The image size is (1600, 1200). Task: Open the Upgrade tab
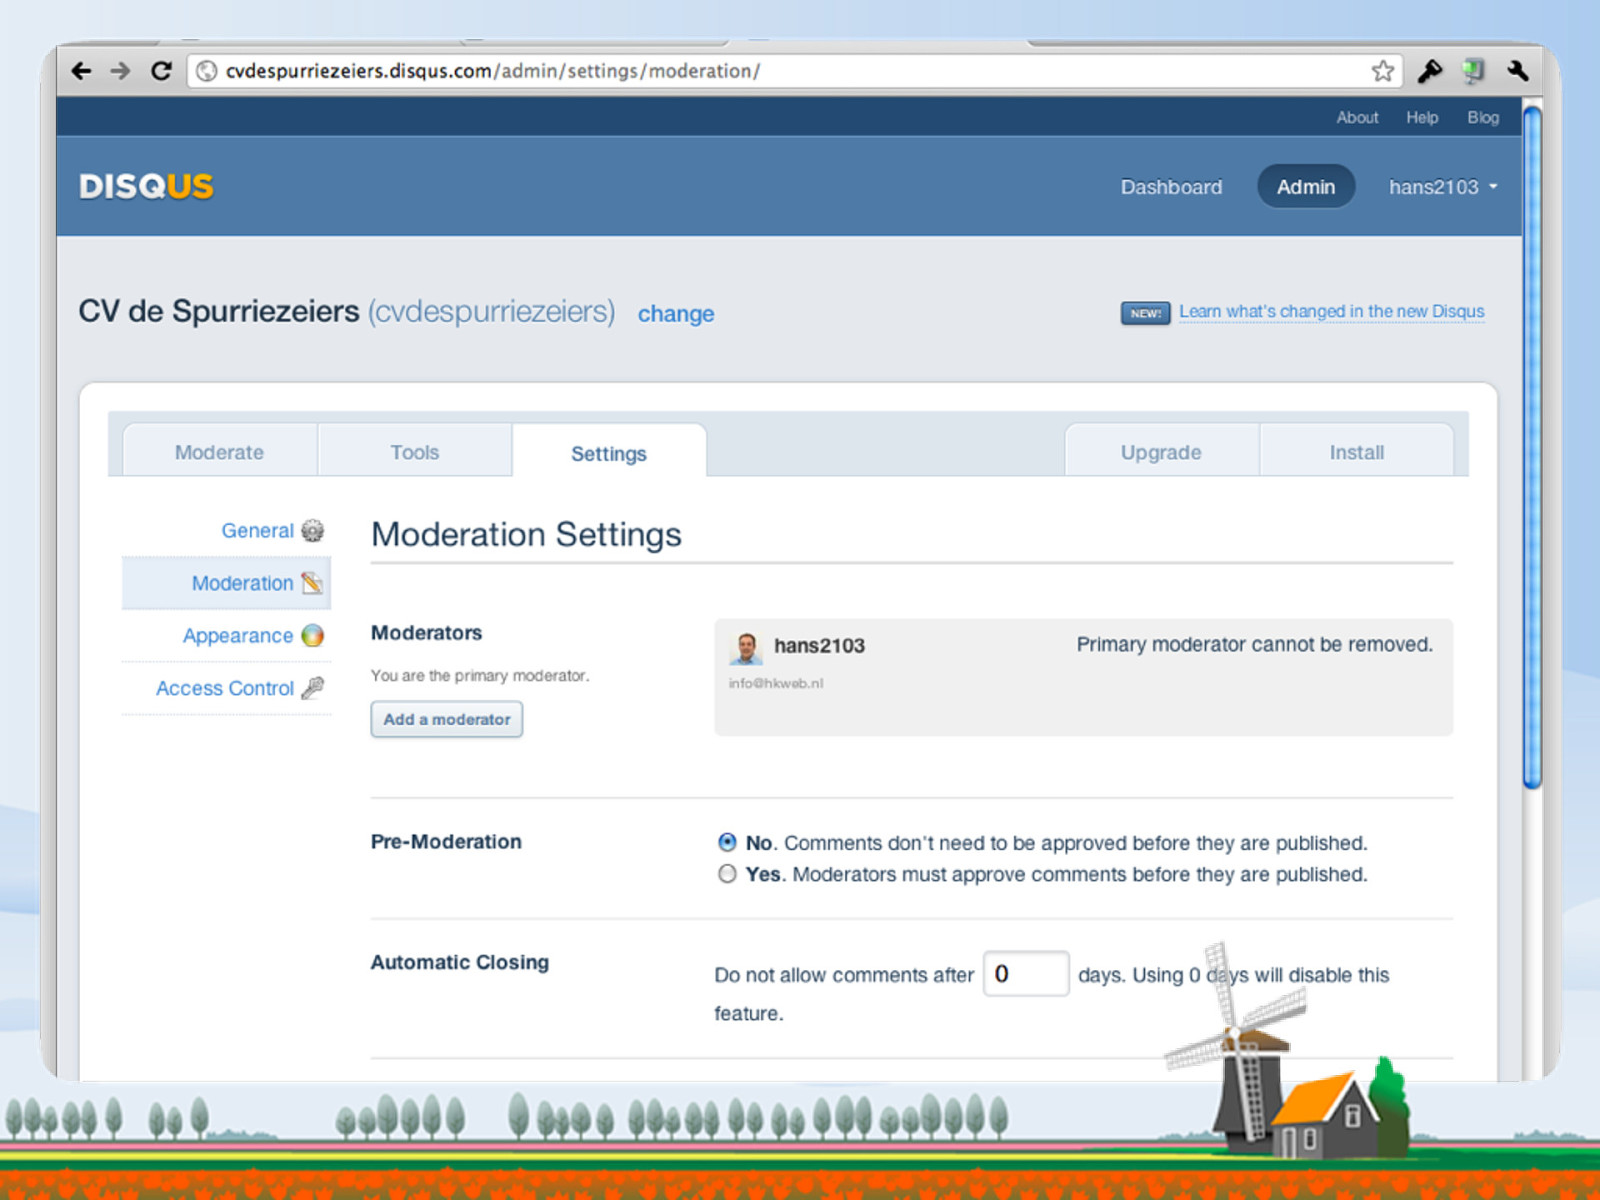(x=1161, y=452)
